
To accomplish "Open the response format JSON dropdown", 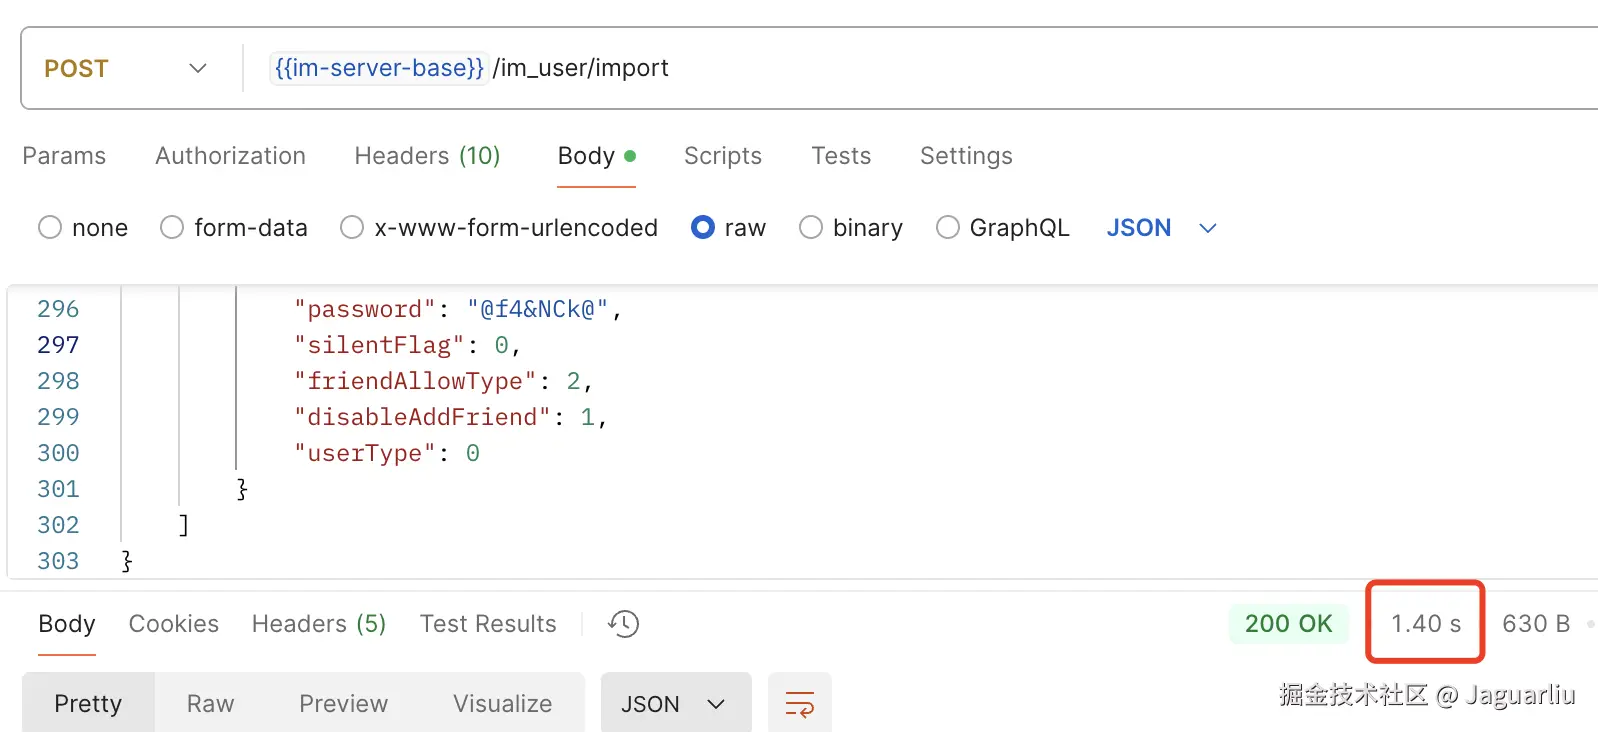I will point(675,704).
